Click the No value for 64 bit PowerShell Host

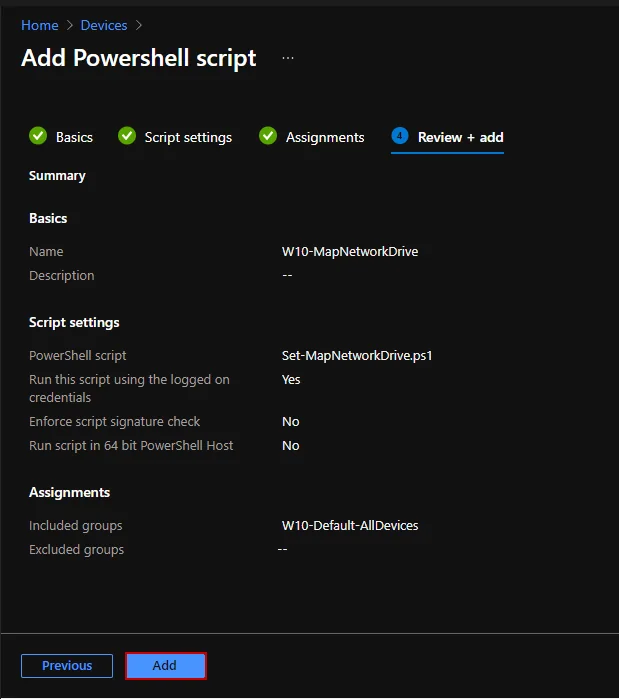[x=291, y=445]
